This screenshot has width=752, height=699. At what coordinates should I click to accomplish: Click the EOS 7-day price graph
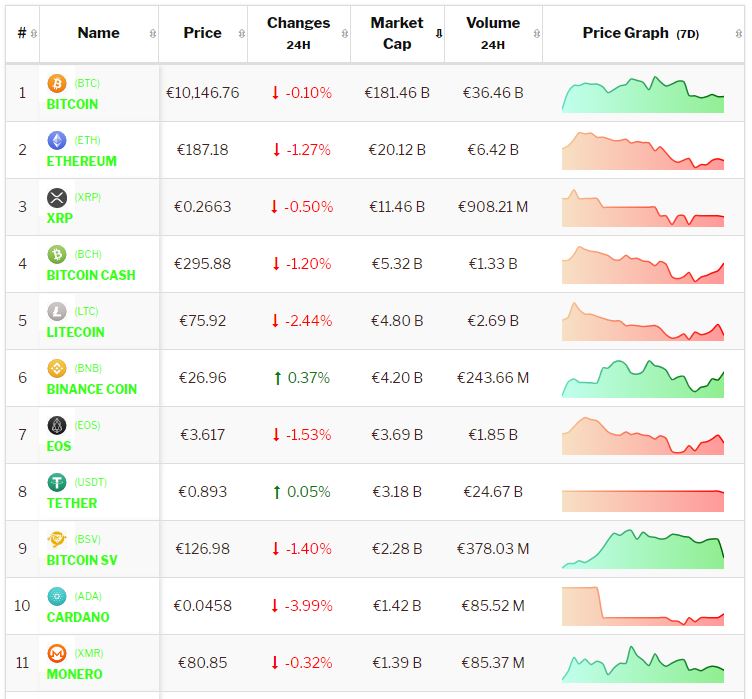pyautogui.click(x=643, y=436)
